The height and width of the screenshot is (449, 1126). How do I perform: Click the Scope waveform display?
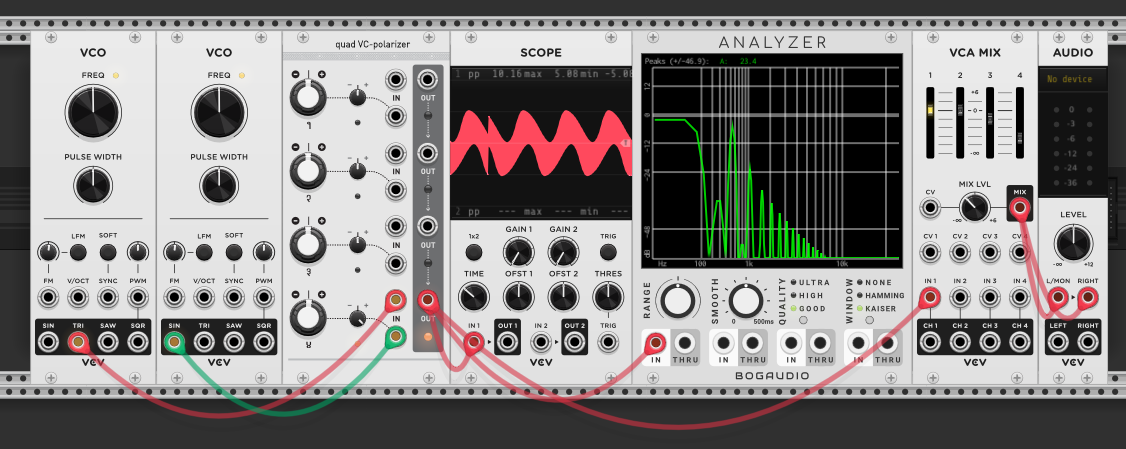point(541,142)
